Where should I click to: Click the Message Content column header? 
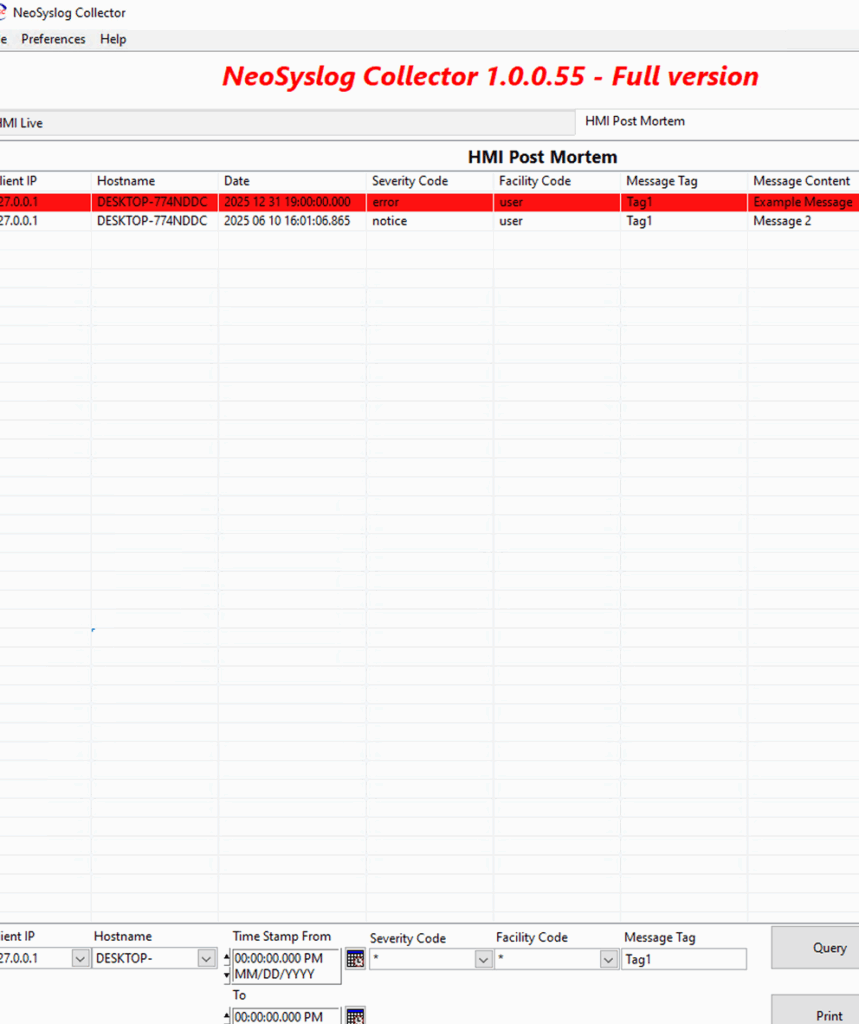[803, 181]
